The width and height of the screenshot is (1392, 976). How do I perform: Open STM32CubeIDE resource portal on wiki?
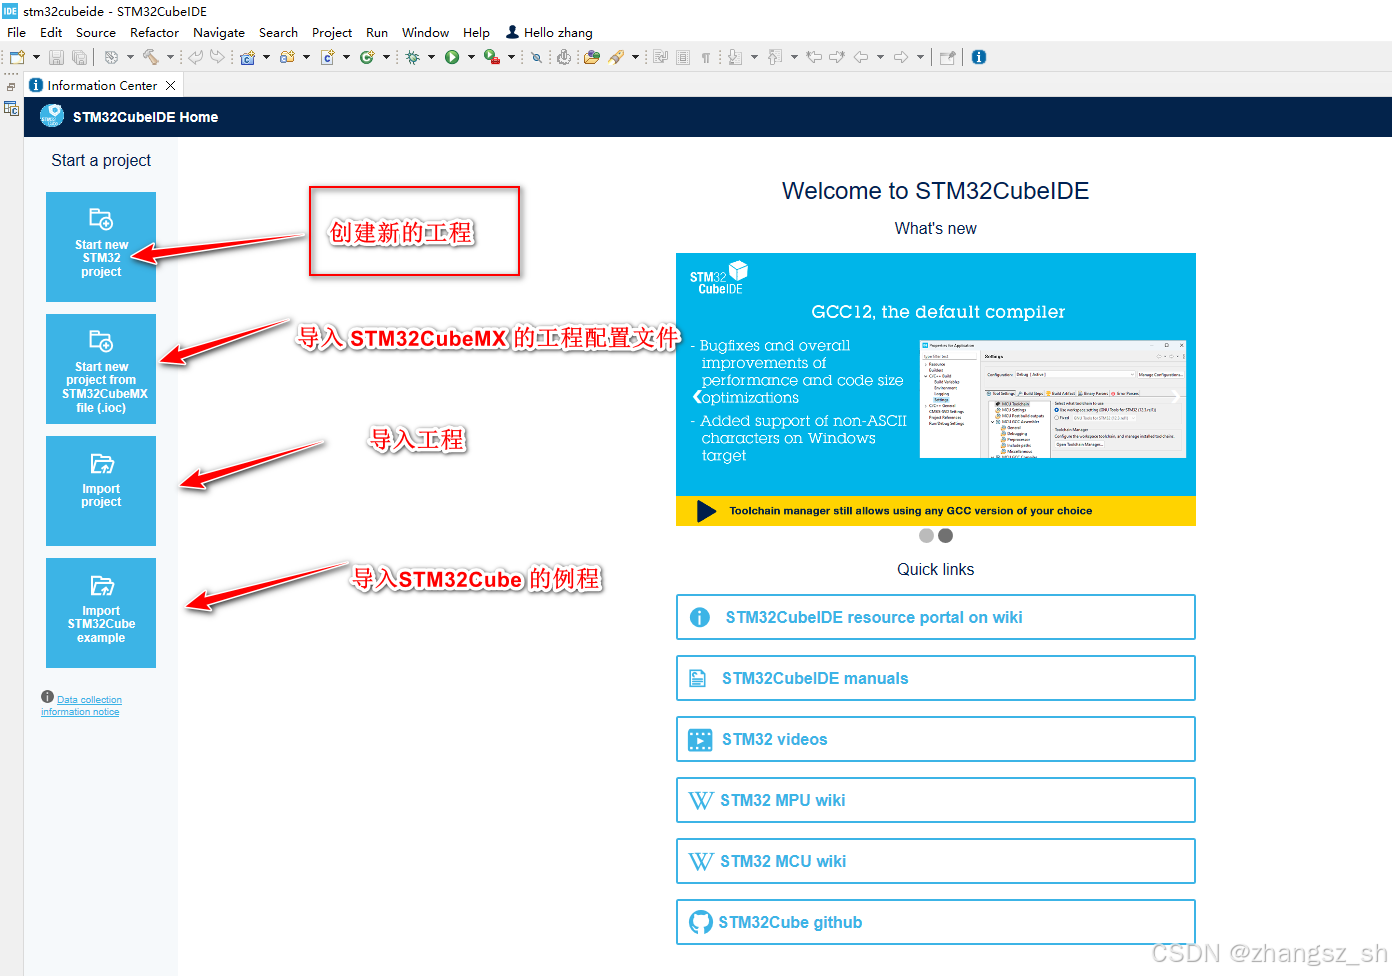click(x=935, y=617)
